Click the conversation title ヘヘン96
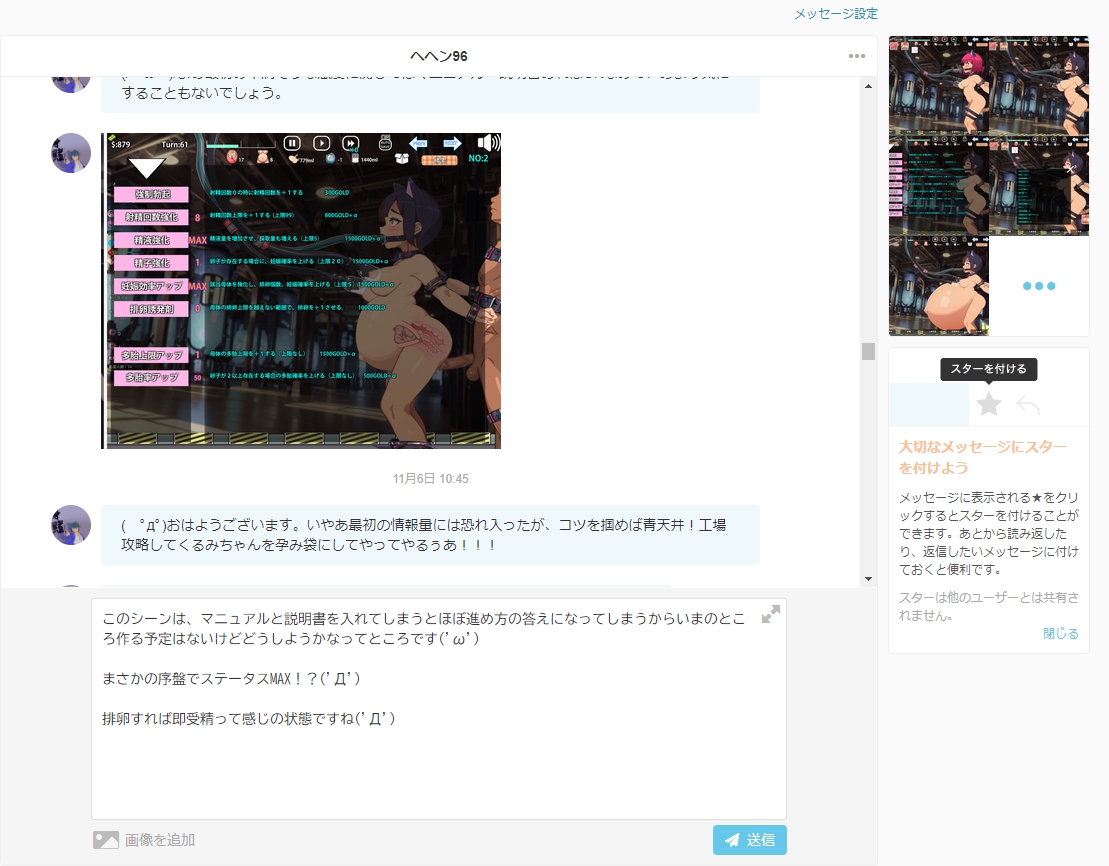Viewport: 1109px width, 866px height. coord(439,56)
